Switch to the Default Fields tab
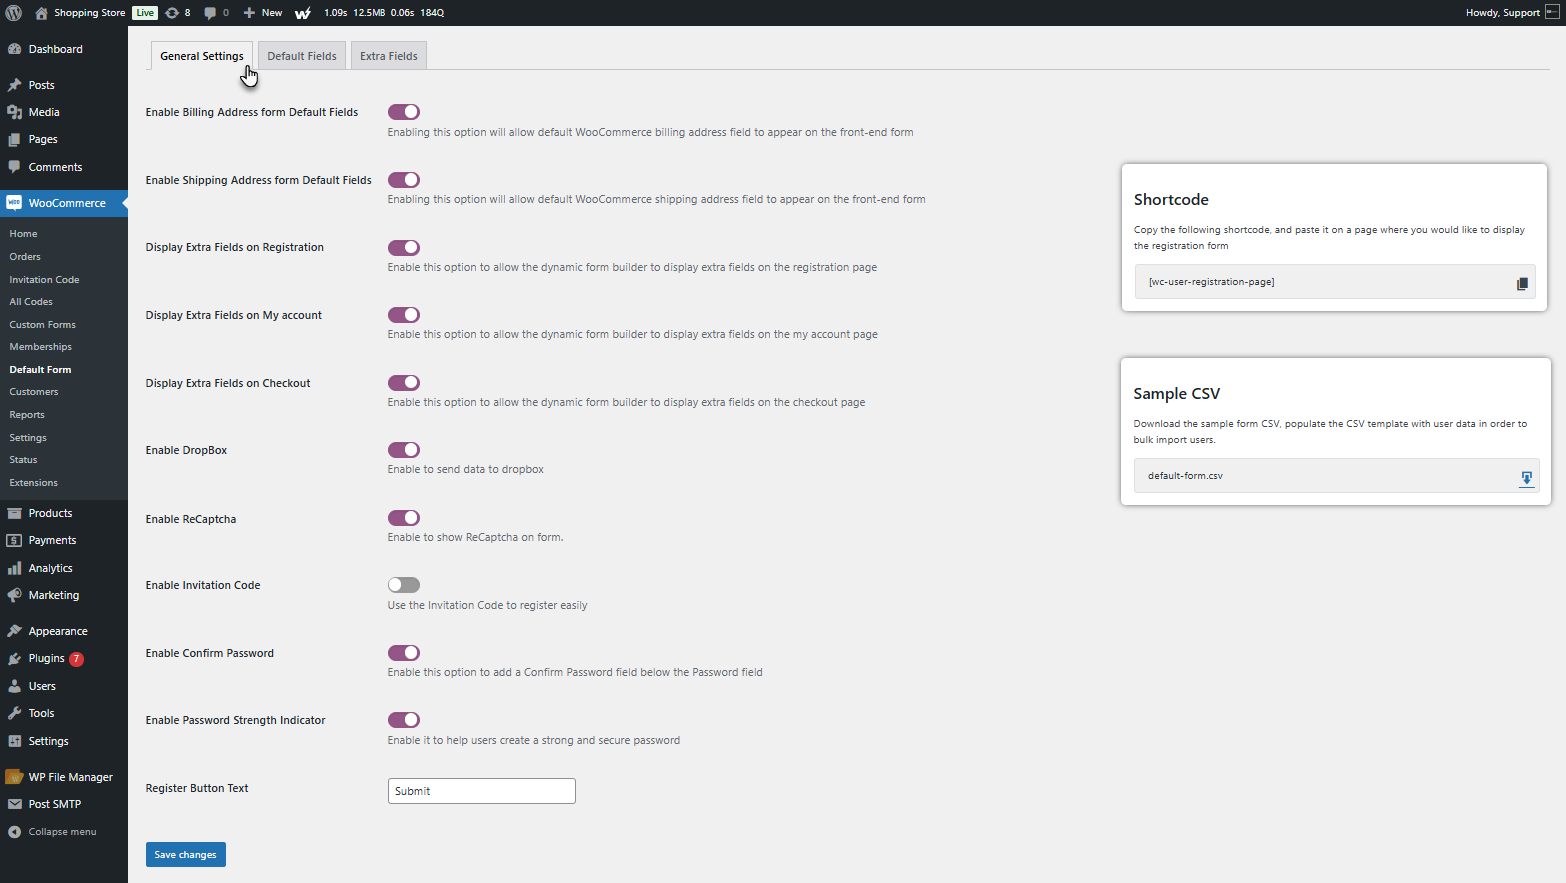Image resolution: width=1566 pixels, height=883 pixels. pos(301,56)
